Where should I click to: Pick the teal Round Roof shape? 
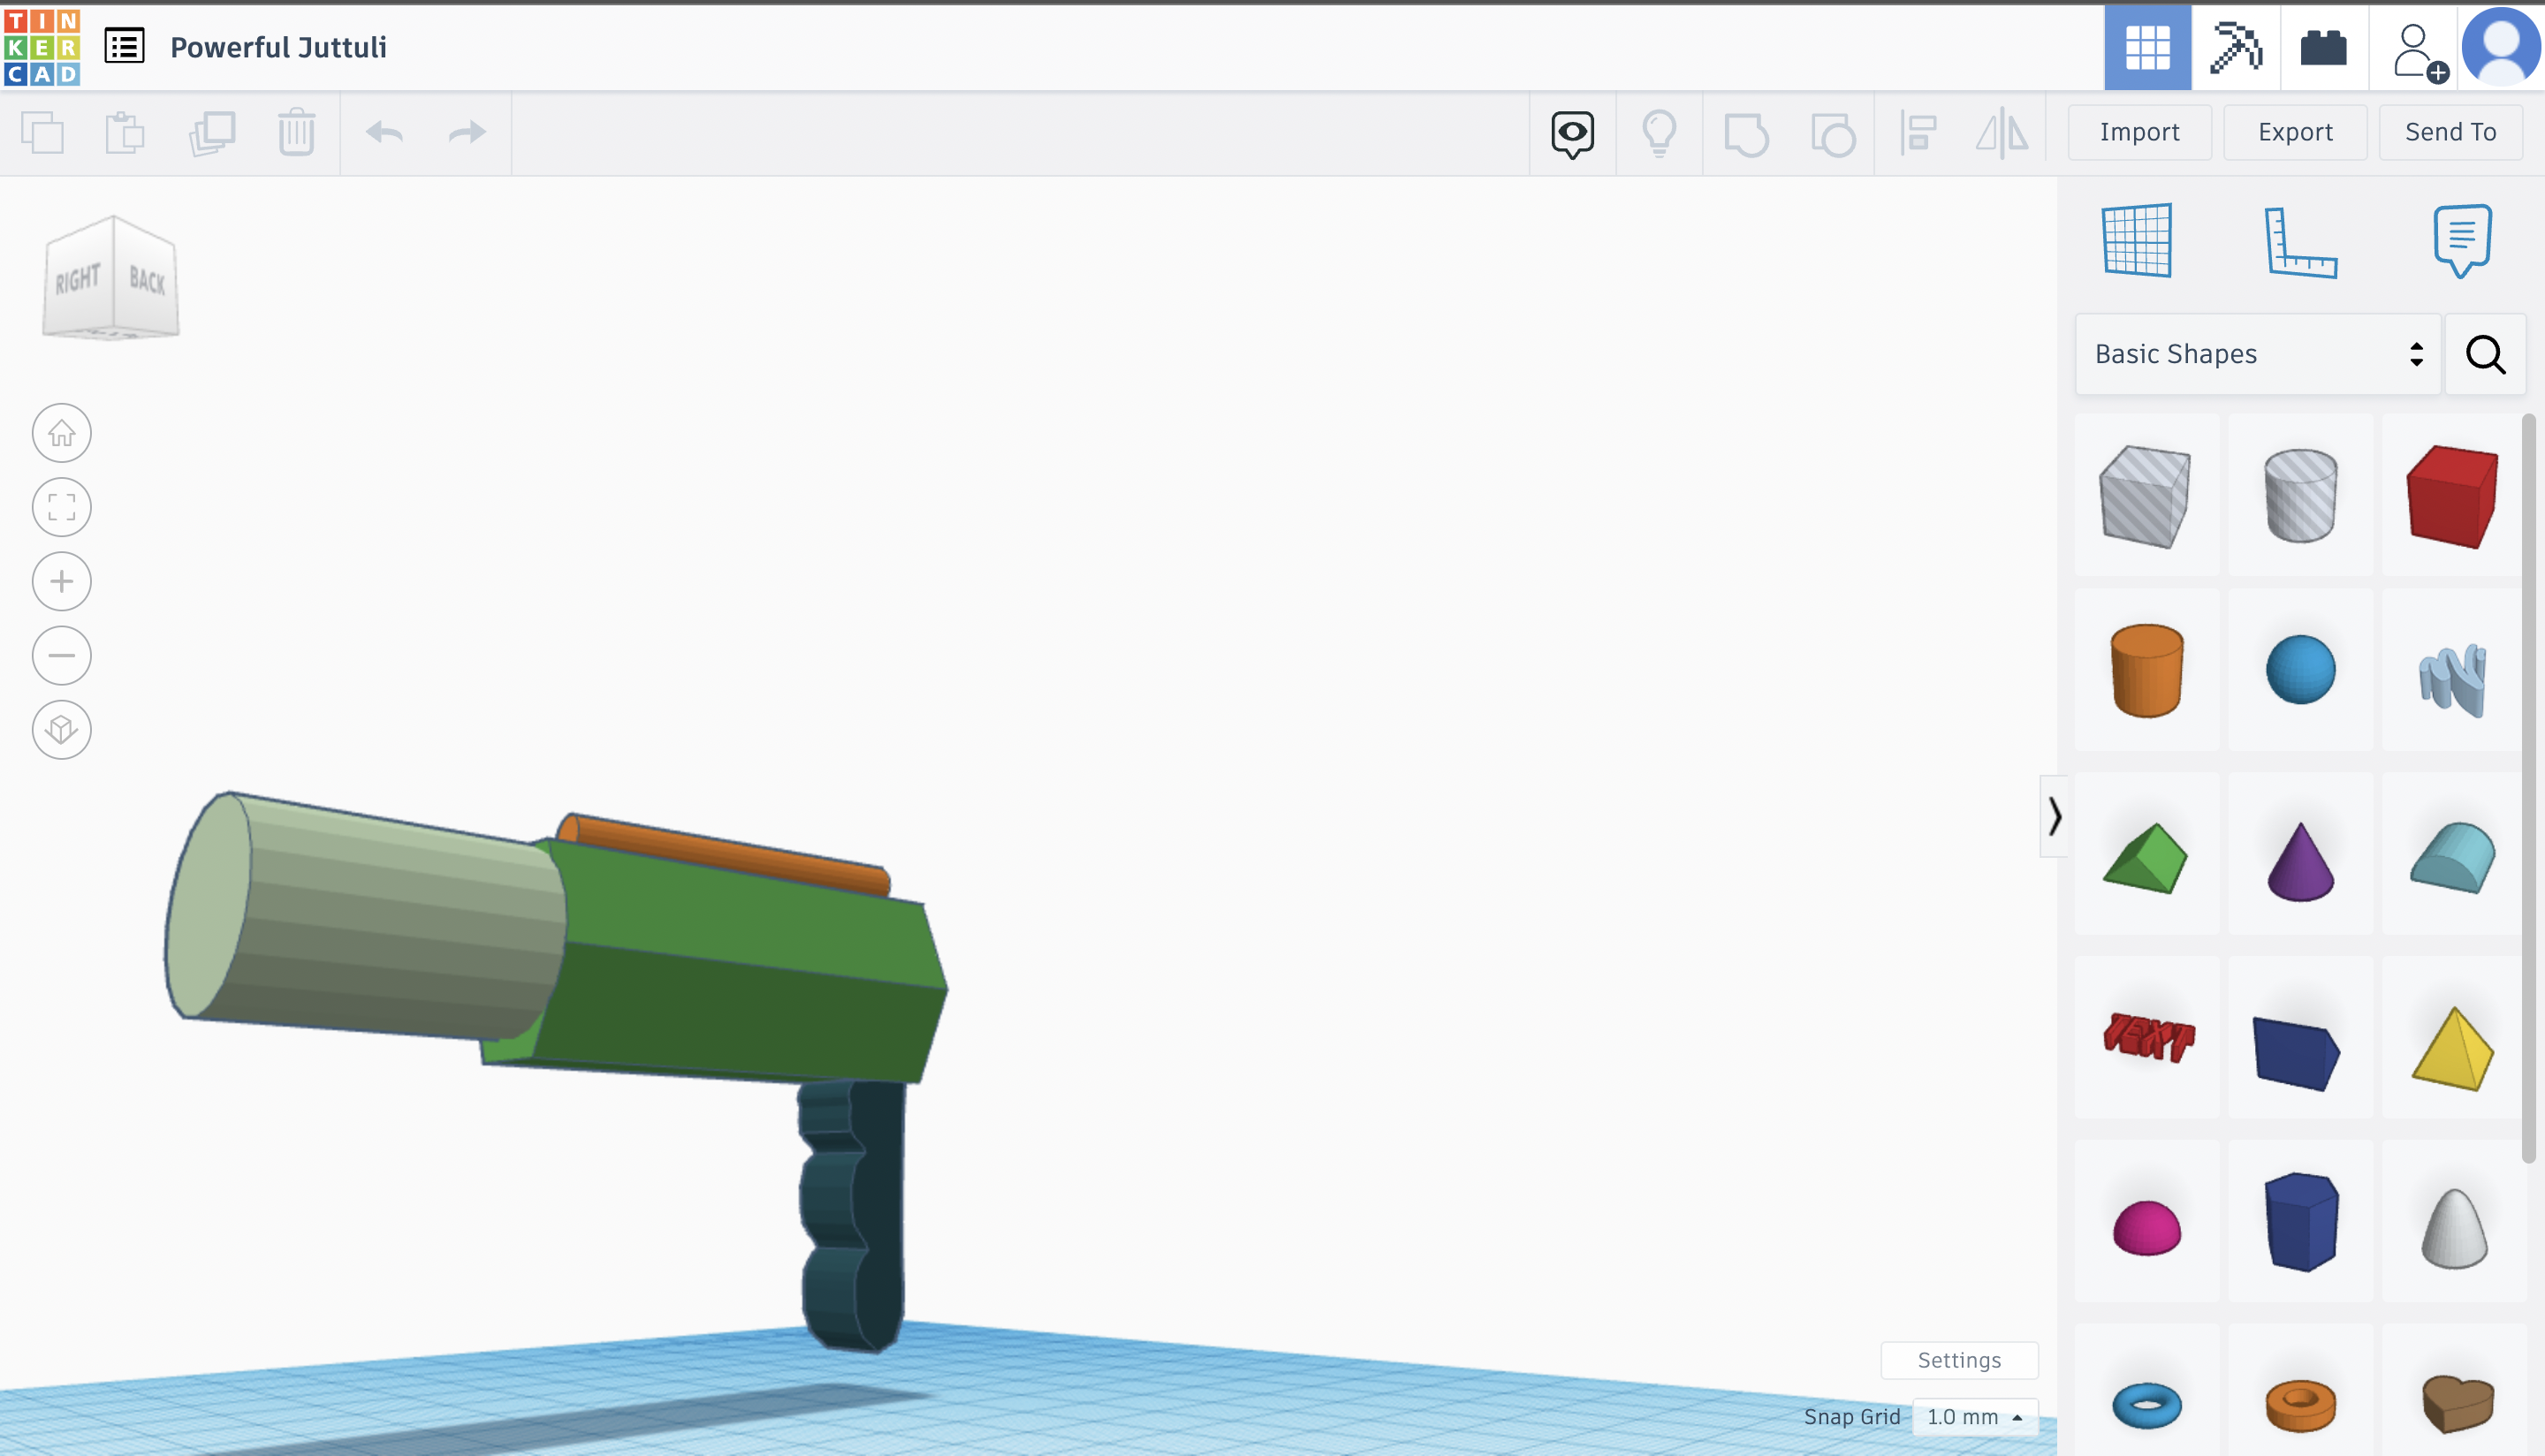[2452, 856]
